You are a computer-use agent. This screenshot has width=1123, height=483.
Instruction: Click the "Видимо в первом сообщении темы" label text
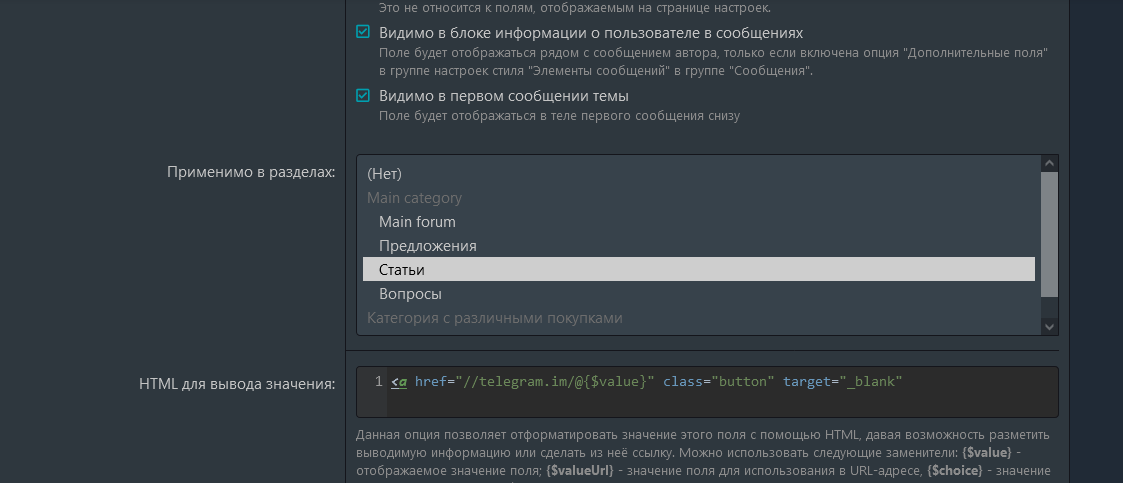tap(503, 96)
